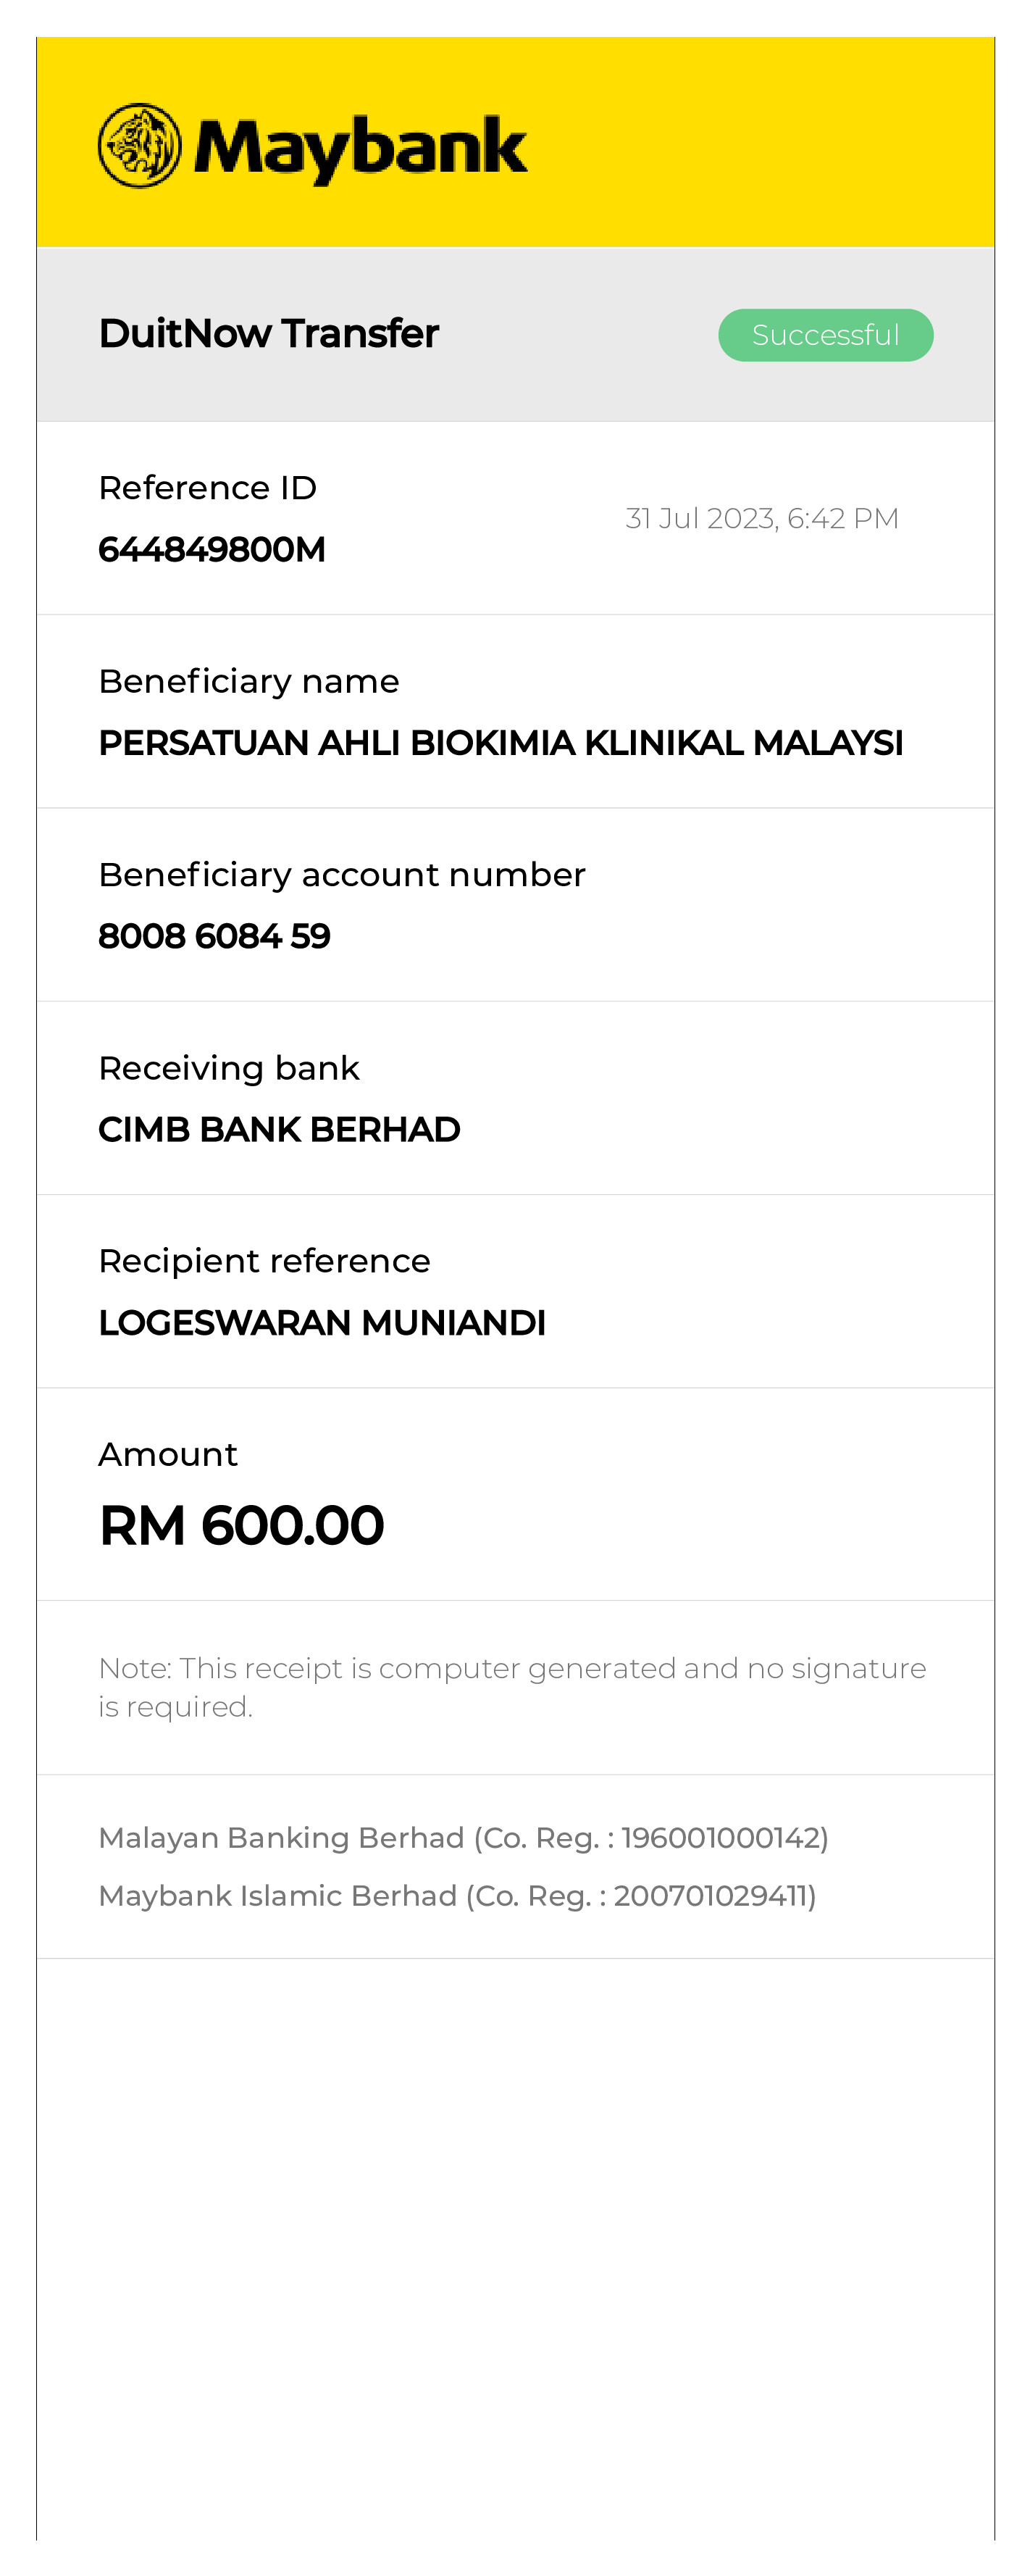1030x2576 pixels.
Task: Select reference number 644849800M
Action: pyautogui.click(x=212, y=549)
